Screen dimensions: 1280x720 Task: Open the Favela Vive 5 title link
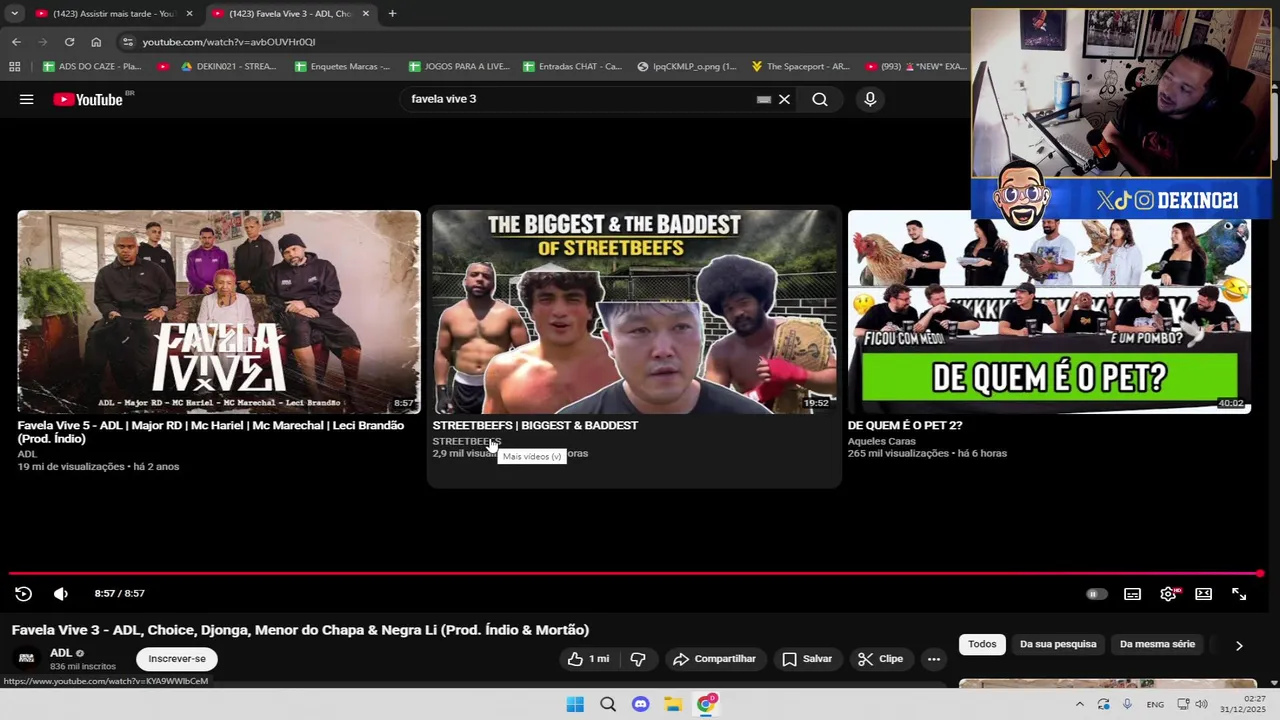click(211, 432)
